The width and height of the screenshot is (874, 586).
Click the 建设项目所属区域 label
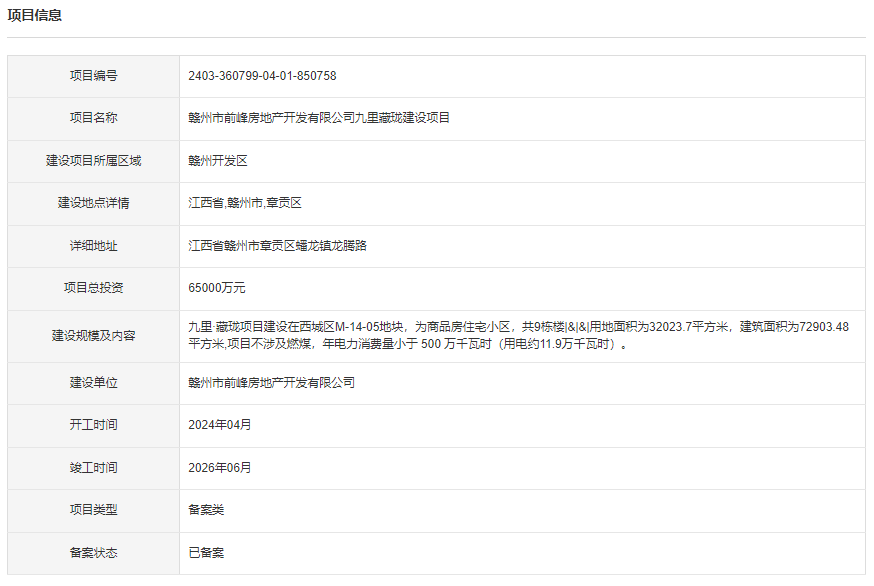pos(94,161)
